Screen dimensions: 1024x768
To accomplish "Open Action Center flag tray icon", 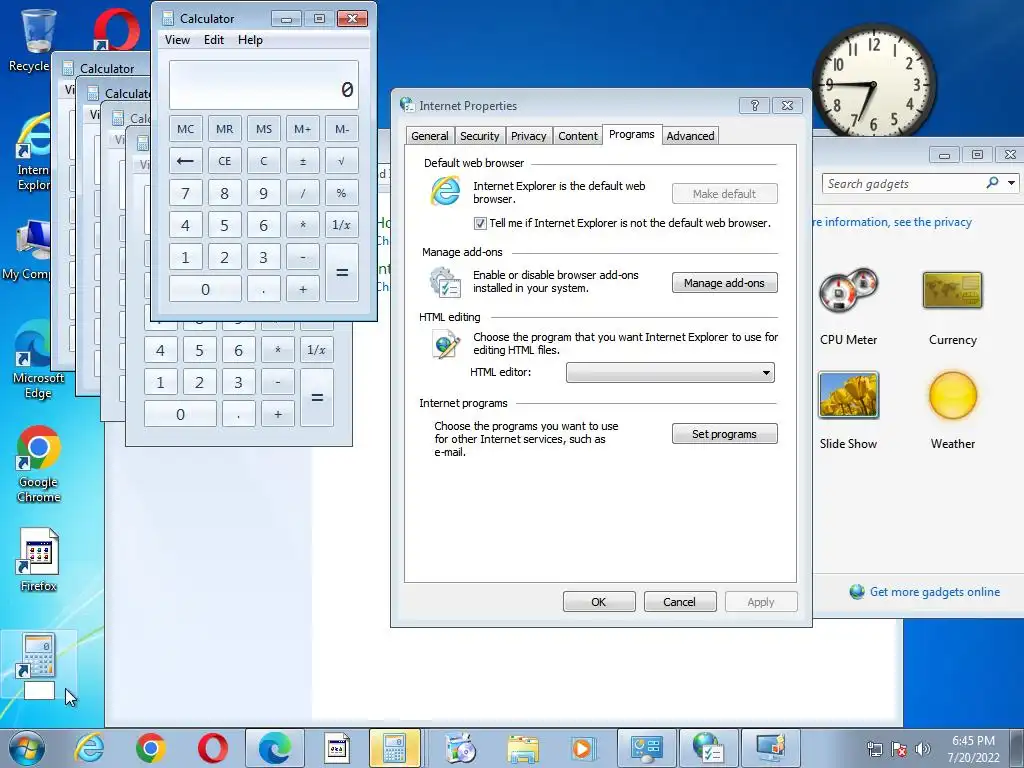I will pos(899,749).
